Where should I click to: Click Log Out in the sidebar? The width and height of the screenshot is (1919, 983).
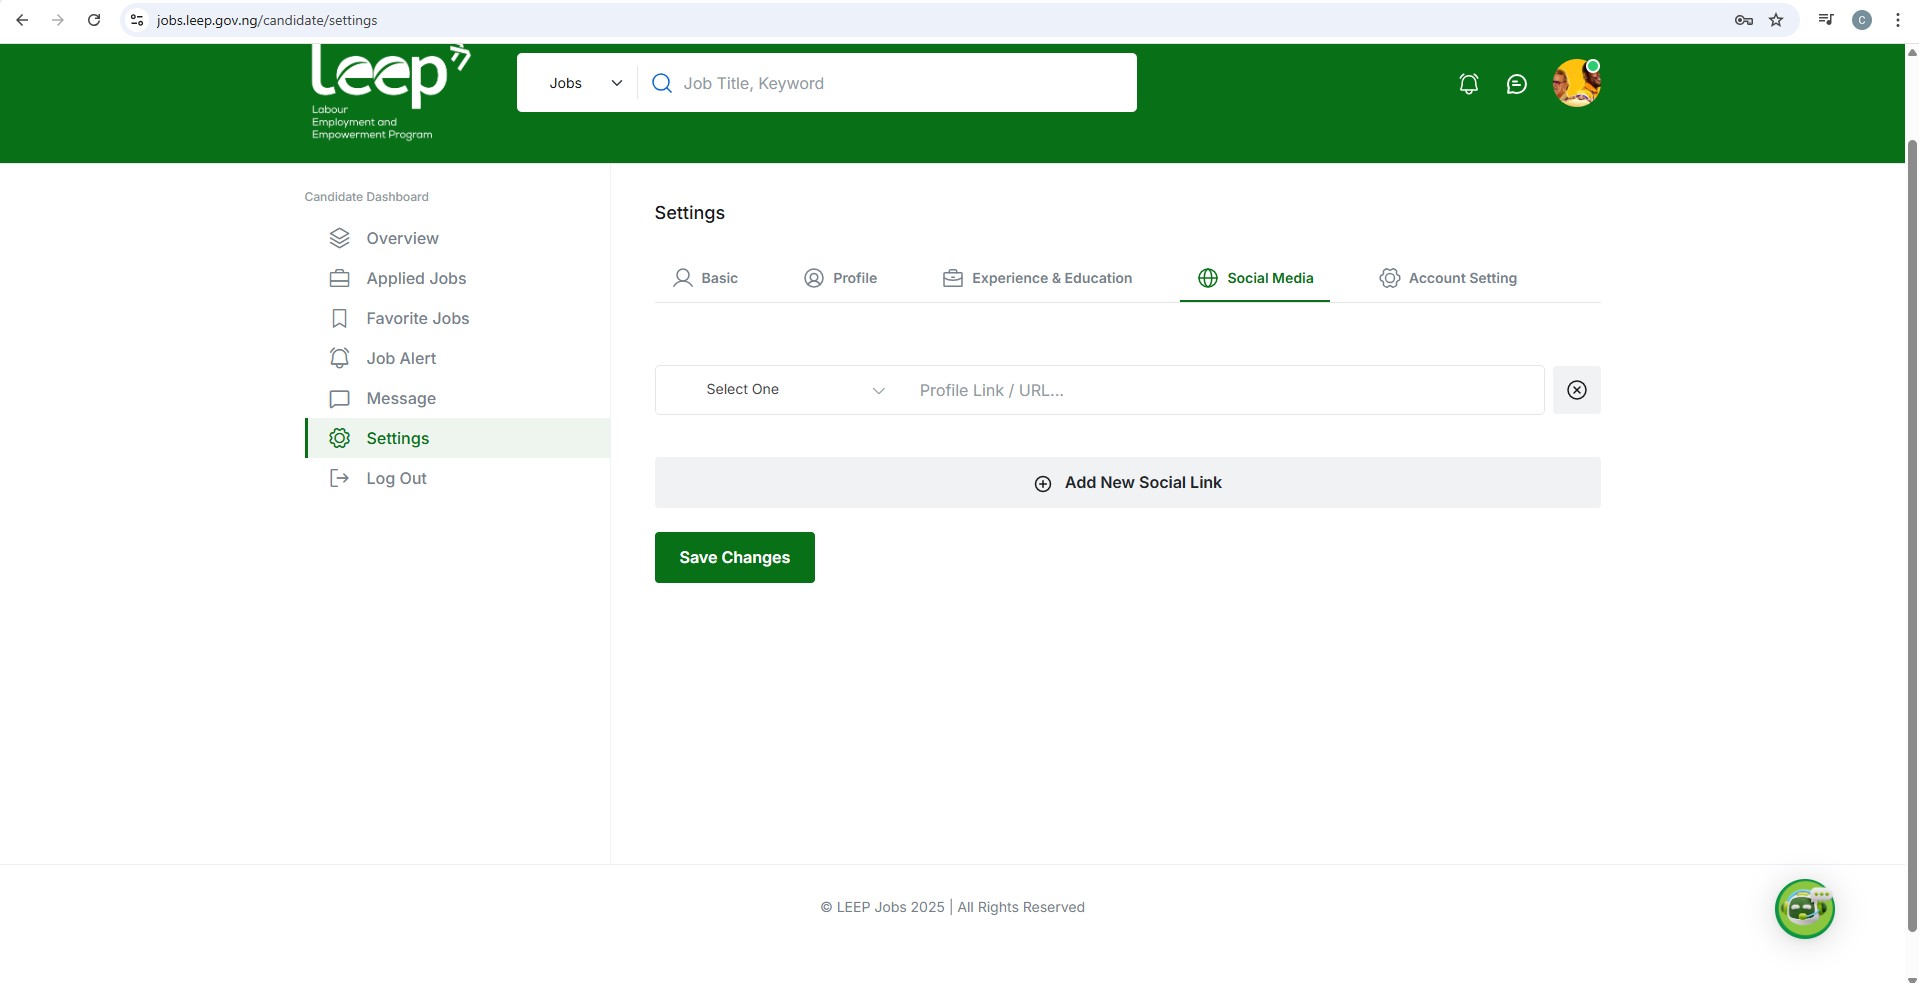[396, 478]
